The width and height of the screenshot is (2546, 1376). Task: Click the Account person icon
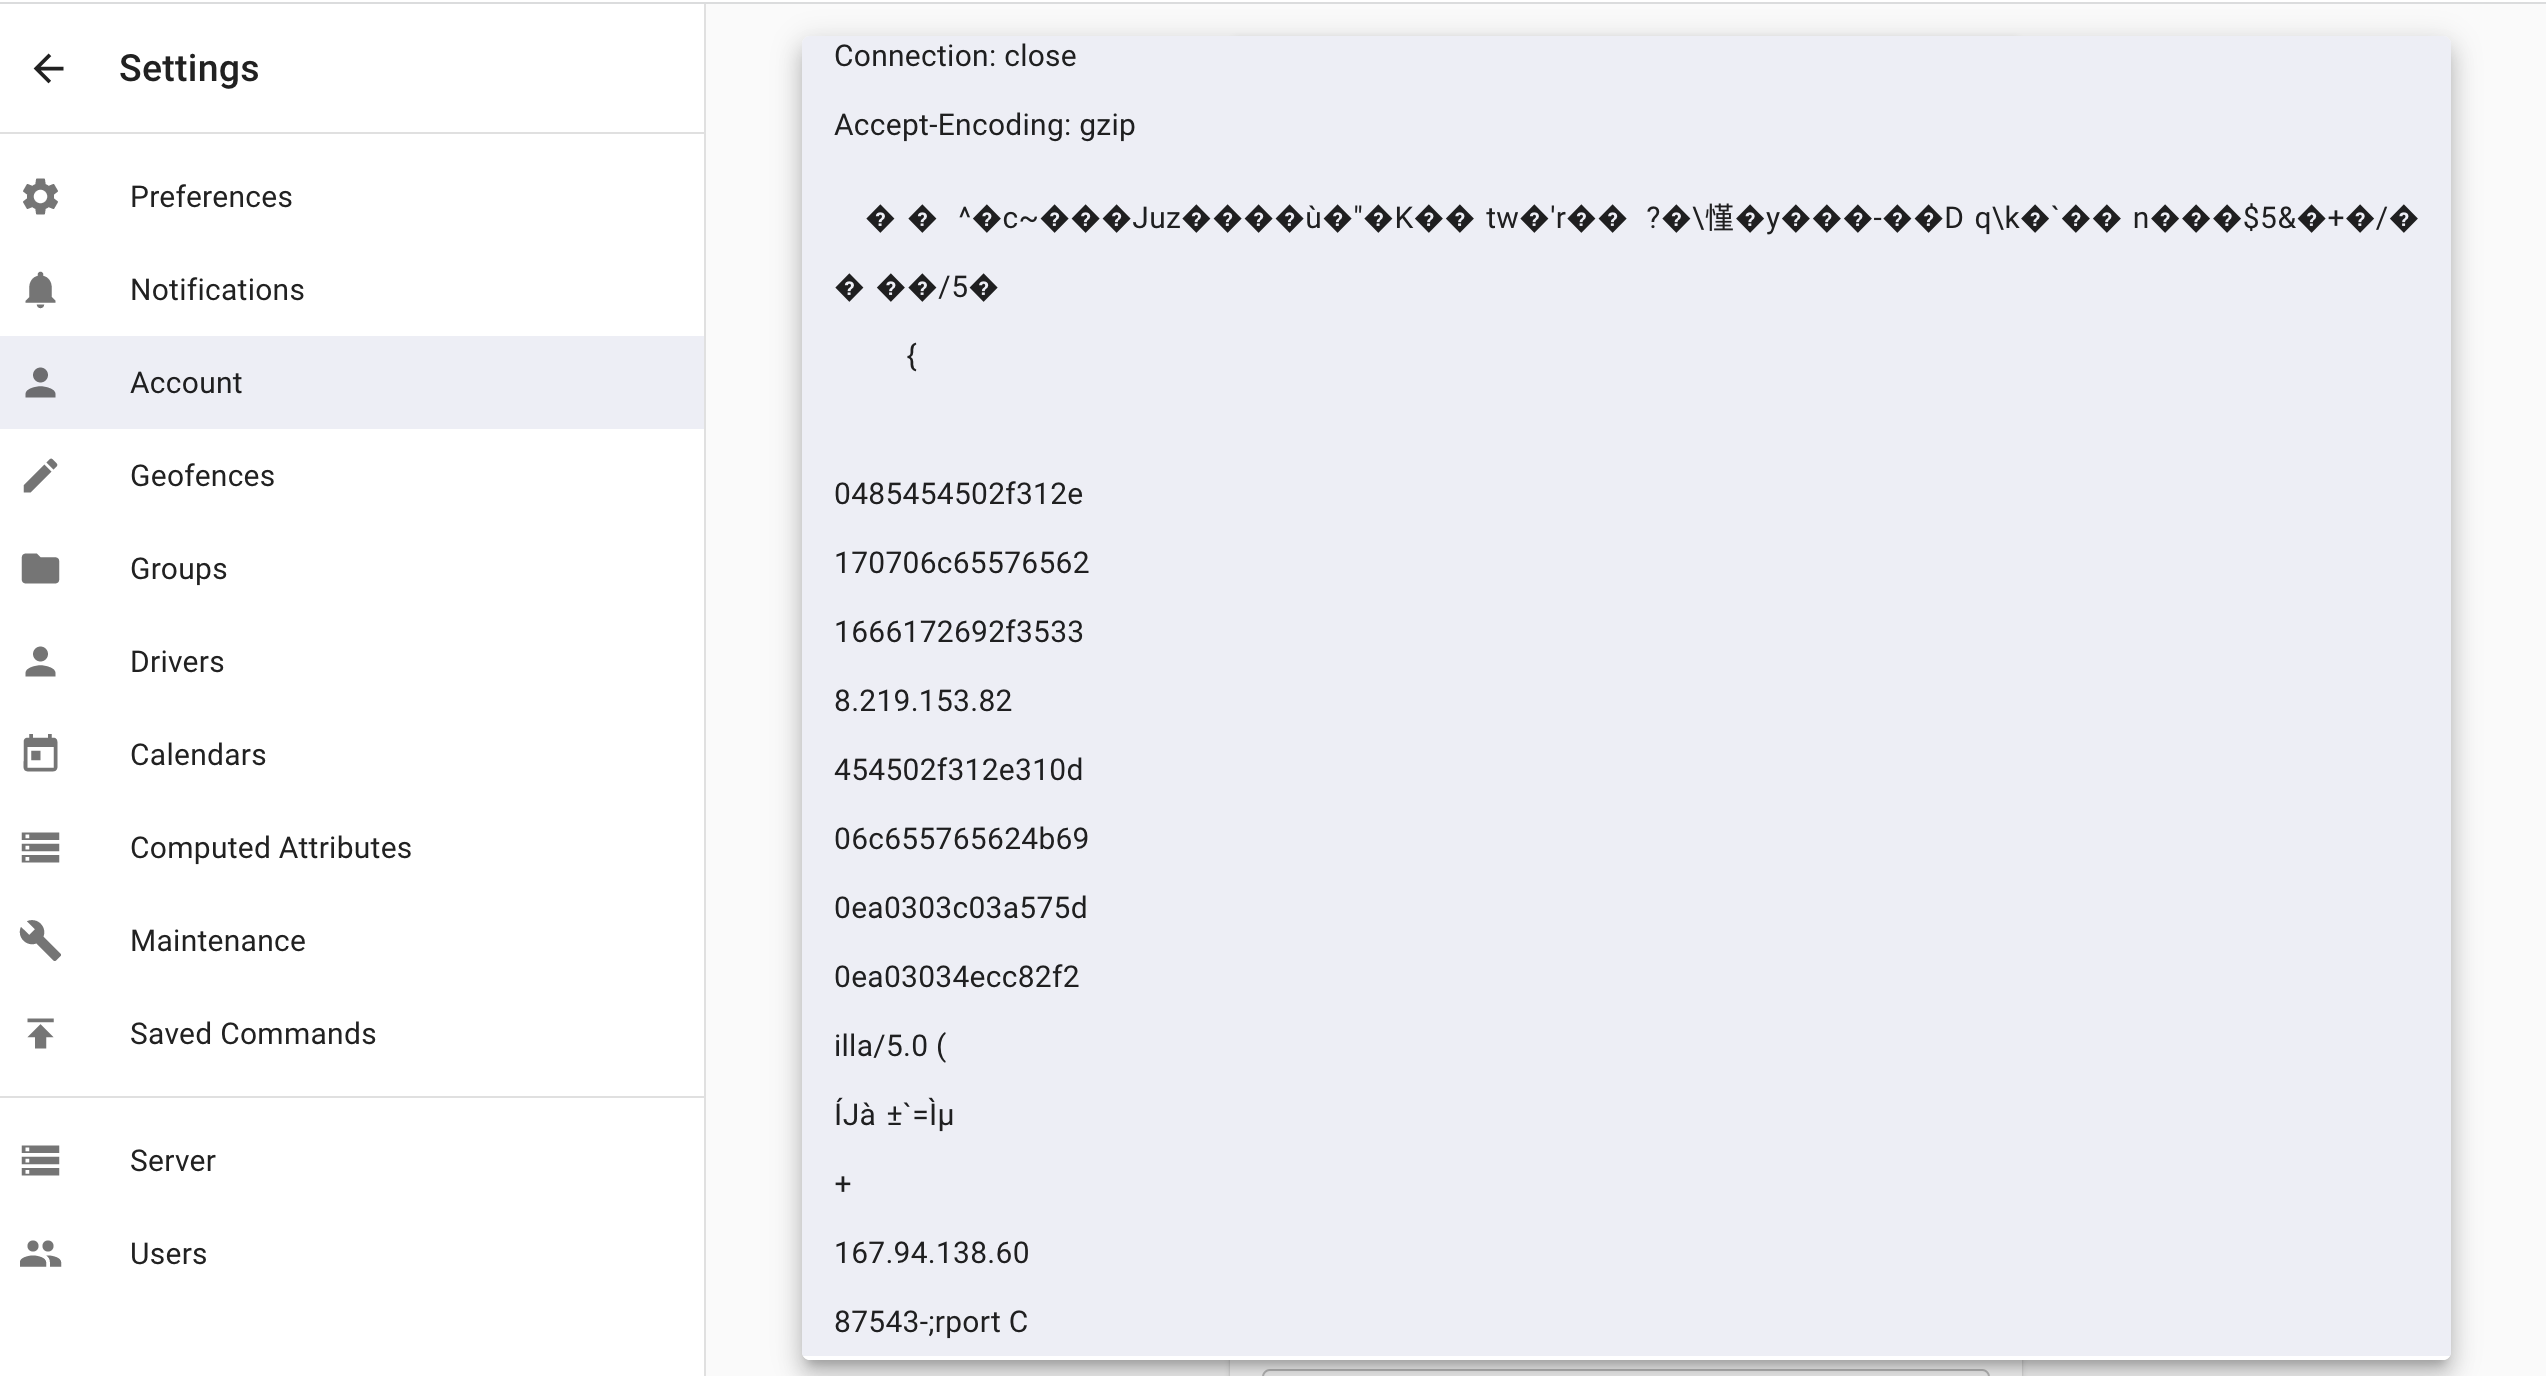41,382
